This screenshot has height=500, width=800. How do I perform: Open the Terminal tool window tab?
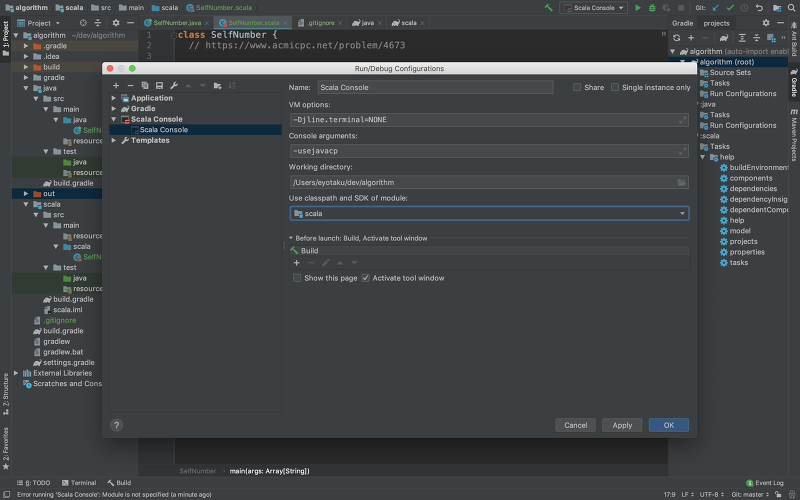(79, 483)
